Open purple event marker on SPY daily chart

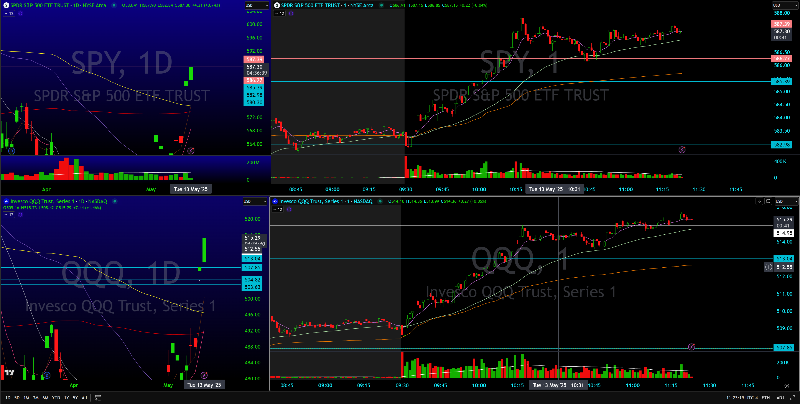pos(192,150)
